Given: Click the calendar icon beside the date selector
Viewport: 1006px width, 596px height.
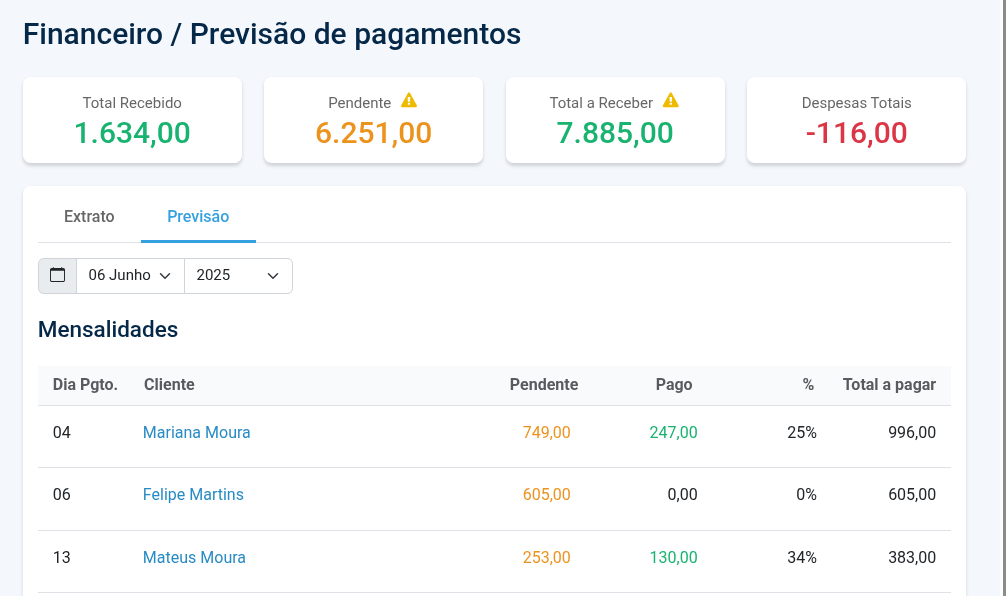Looking at the screenshot, I should (58, 275).
